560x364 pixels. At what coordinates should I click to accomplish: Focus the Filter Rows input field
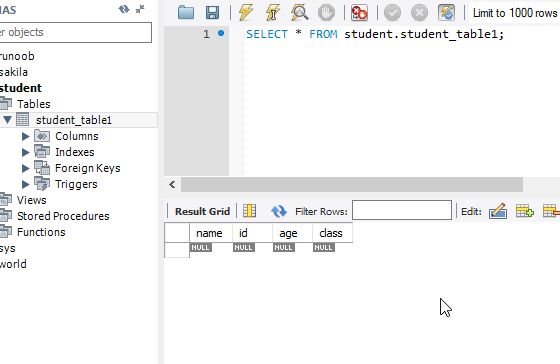tap(402, 210)
